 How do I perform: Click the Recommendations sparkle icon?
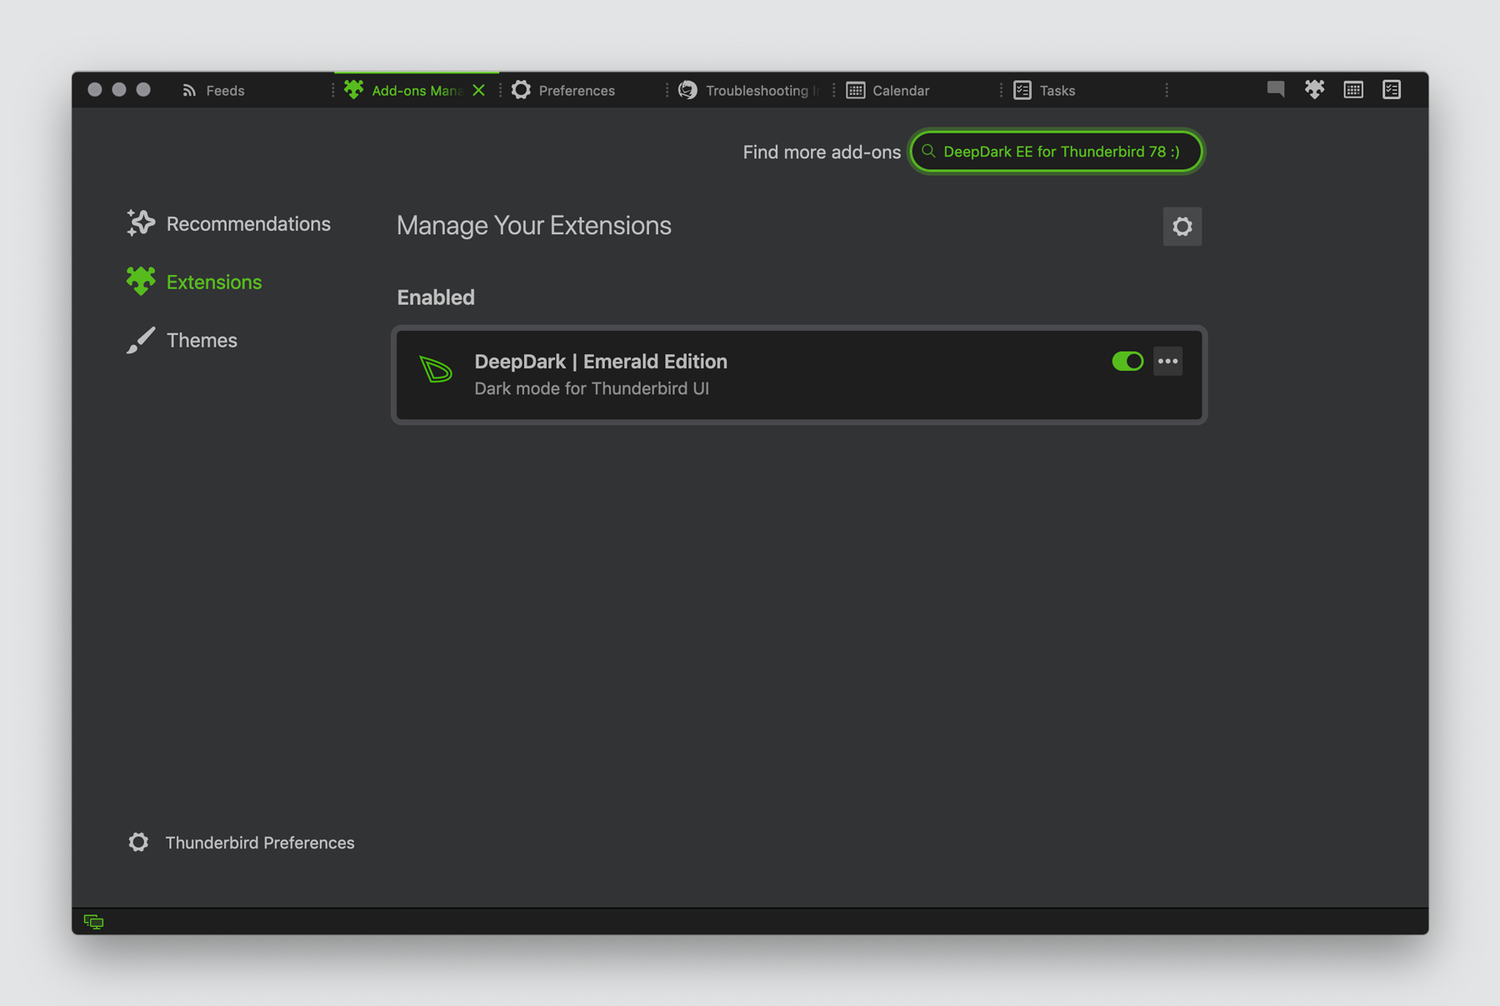coord(141,223)
